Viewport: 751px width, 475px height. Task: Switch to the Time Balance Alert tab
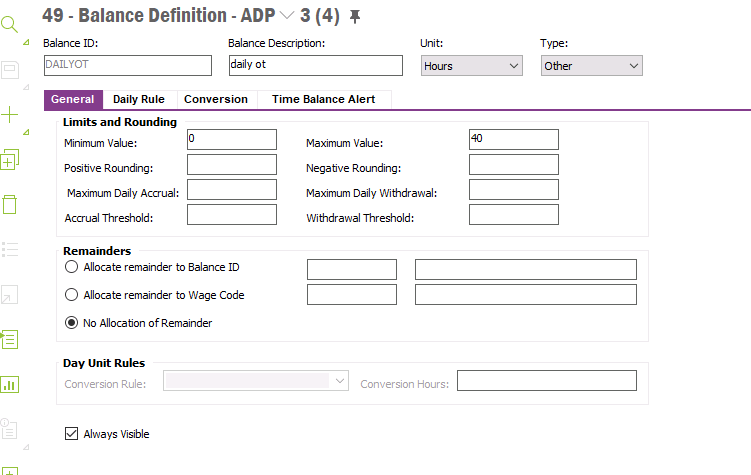point(324,100)
